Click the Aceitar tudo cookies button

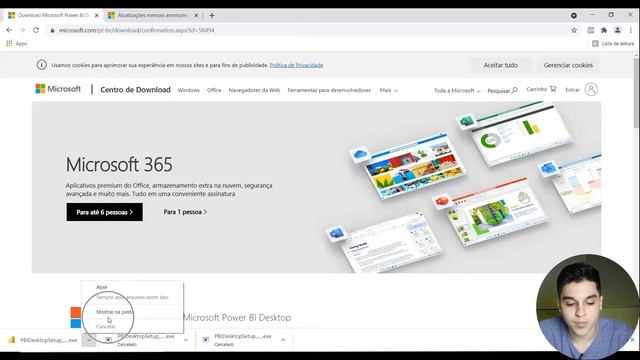point(501,65)
